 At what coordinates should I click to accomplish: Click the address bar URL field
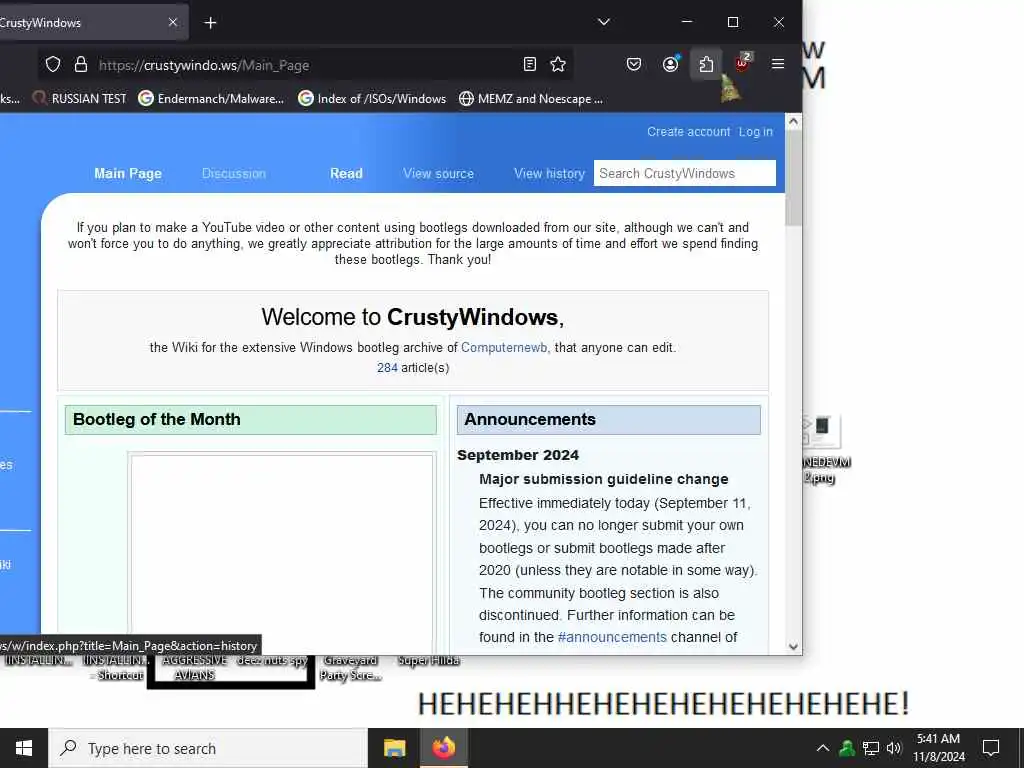(x=307, y=65)
